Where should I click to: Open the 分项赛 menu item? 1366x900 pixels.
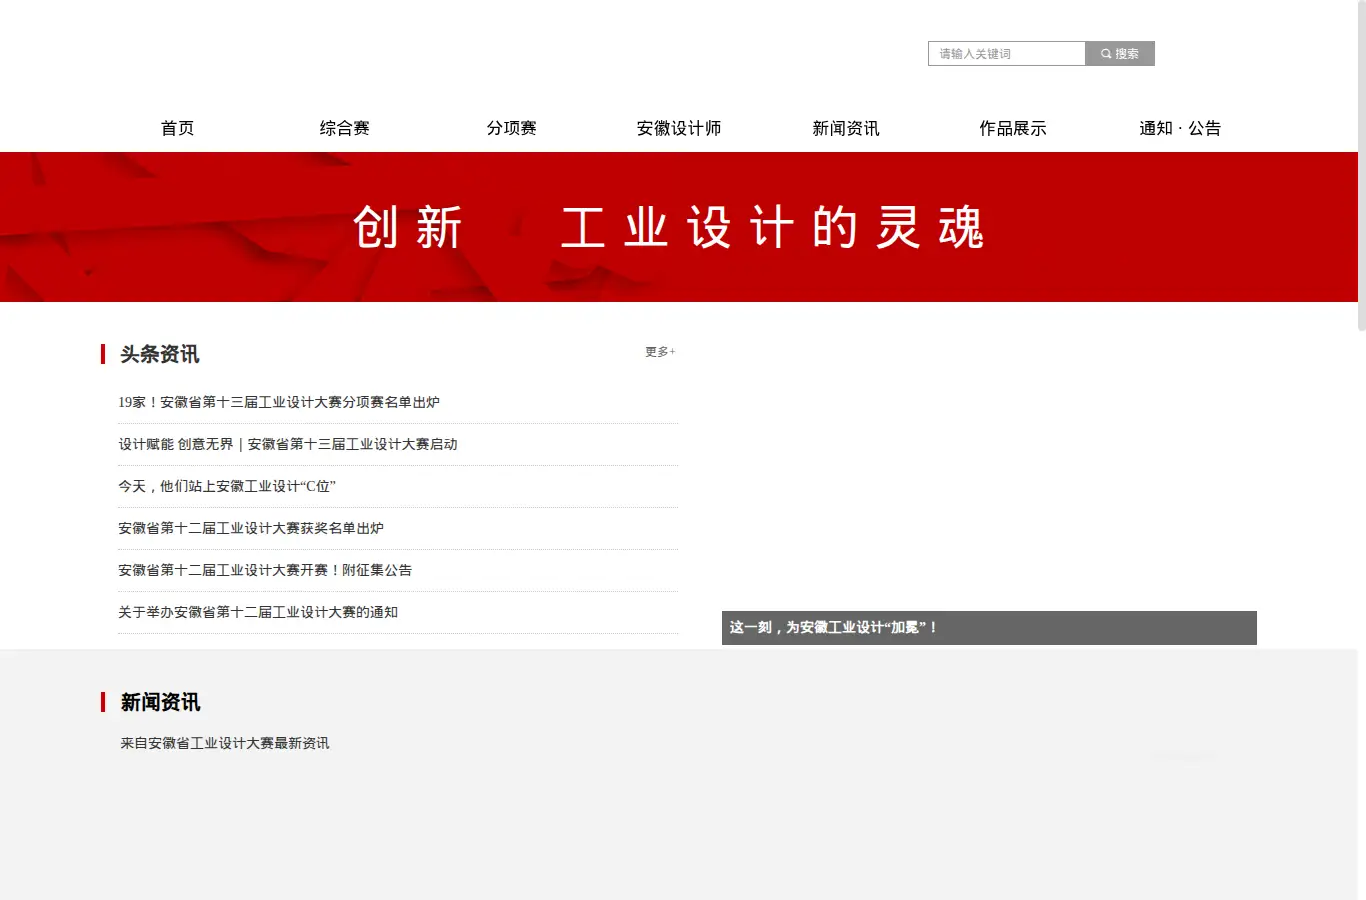tap(512, 128)
